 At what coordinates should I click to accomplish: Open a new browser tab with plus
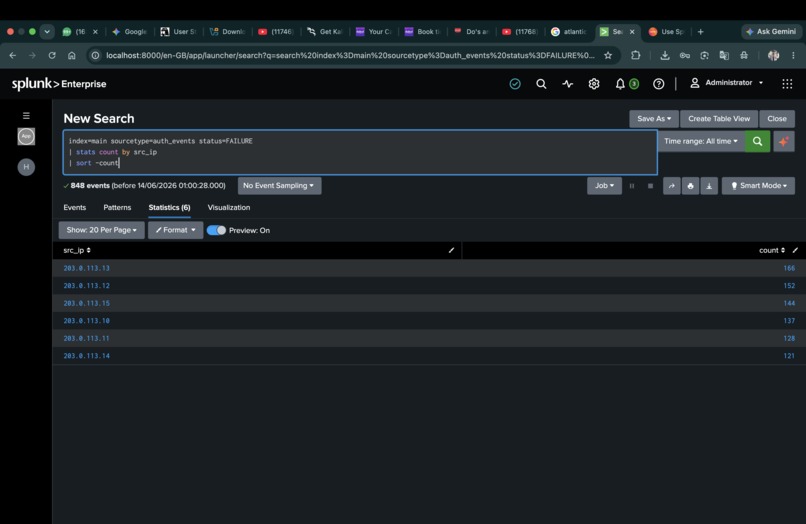[700, 32]
